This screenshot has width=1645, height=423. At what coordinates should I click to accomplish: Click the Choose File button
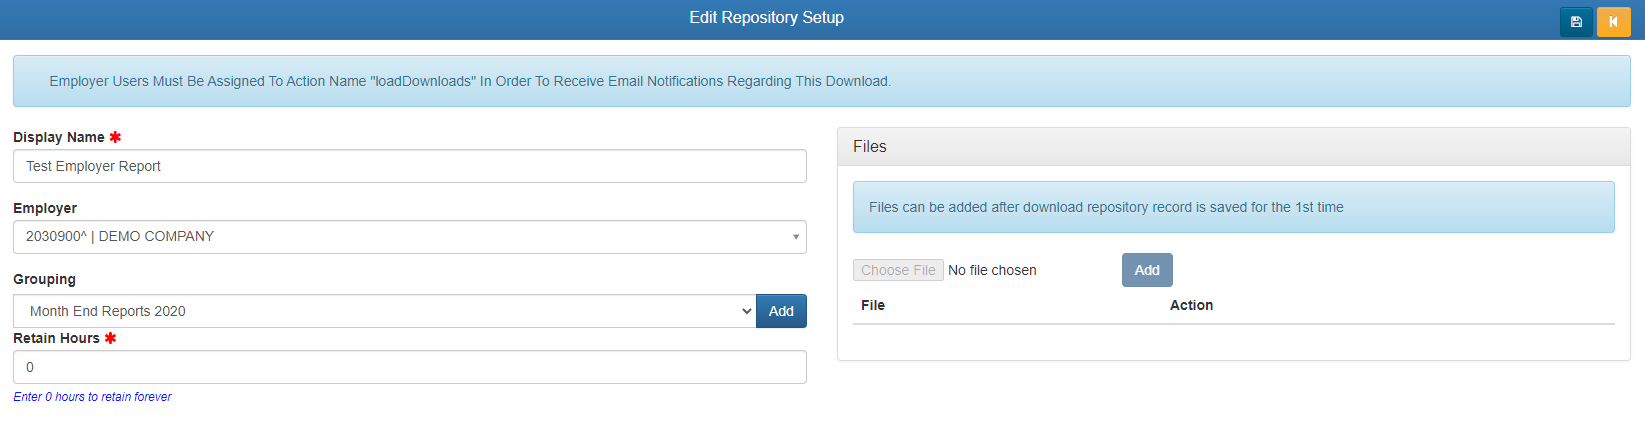(898, 270)
